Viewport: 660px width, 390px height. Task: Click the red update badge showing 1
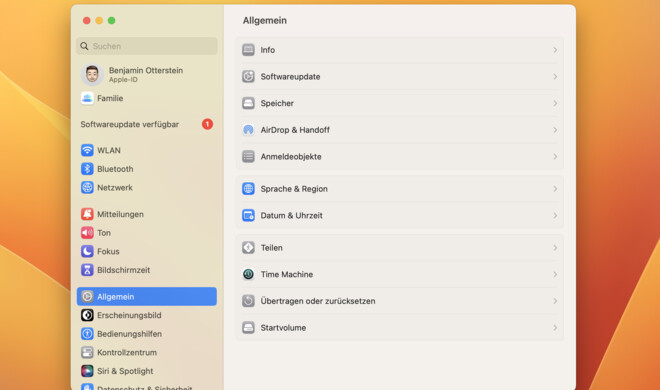click(207, 124)
